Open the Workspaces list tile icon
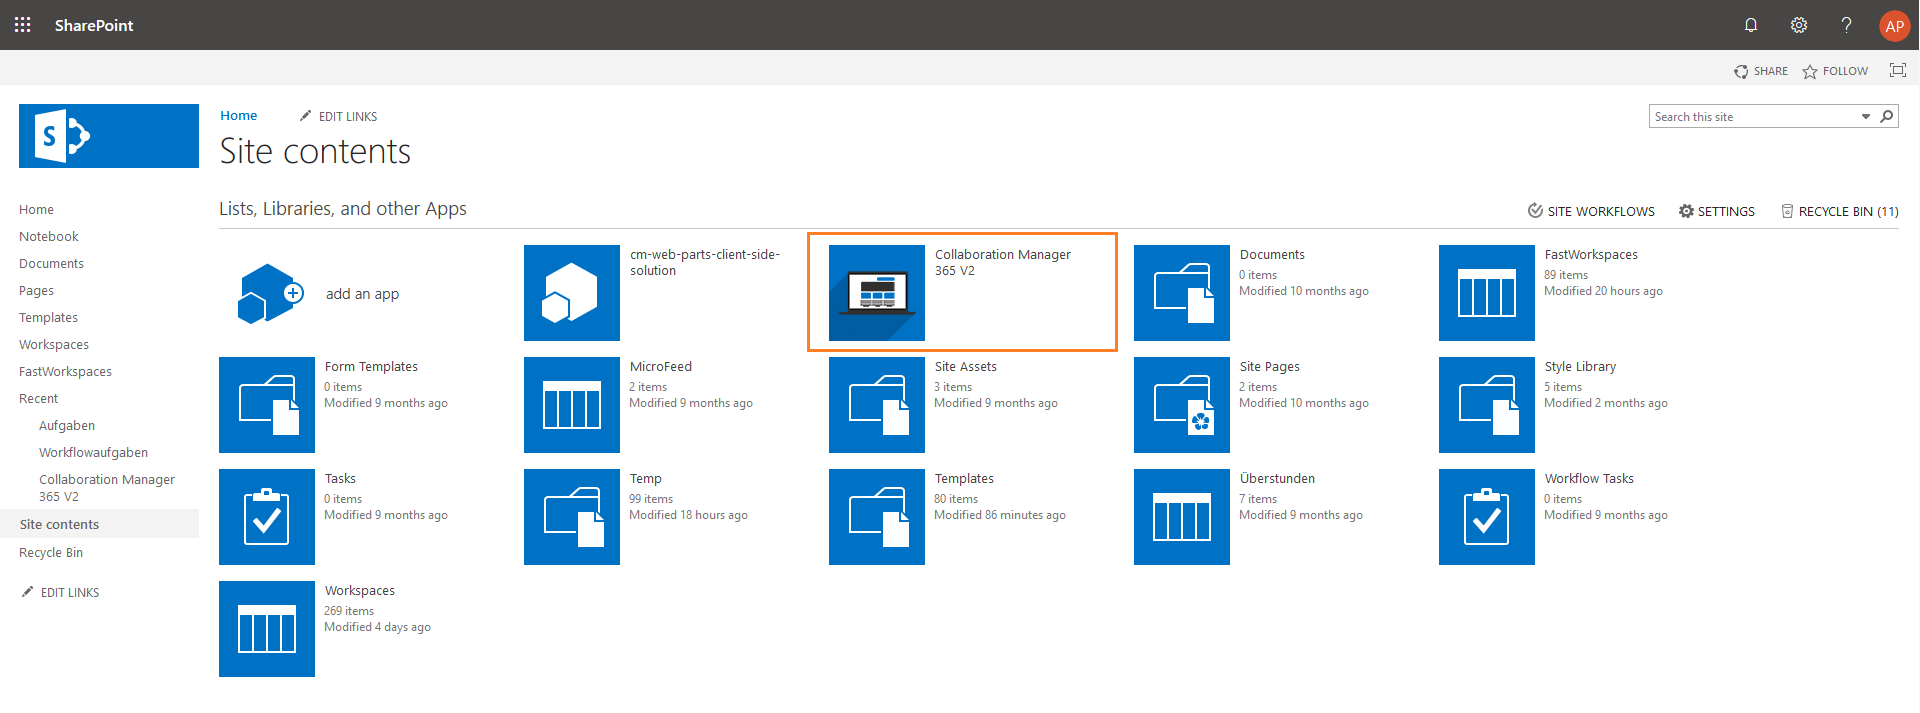This screenshot has width=1920, height=713. 267,629
